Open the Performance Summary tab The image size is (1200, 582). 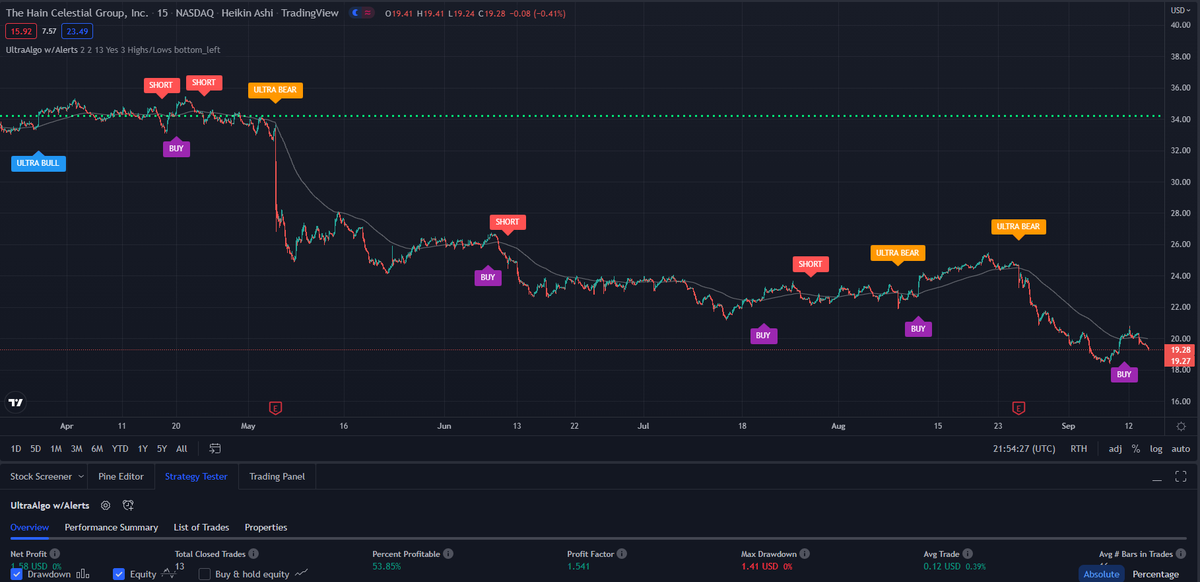pos(111,527)
